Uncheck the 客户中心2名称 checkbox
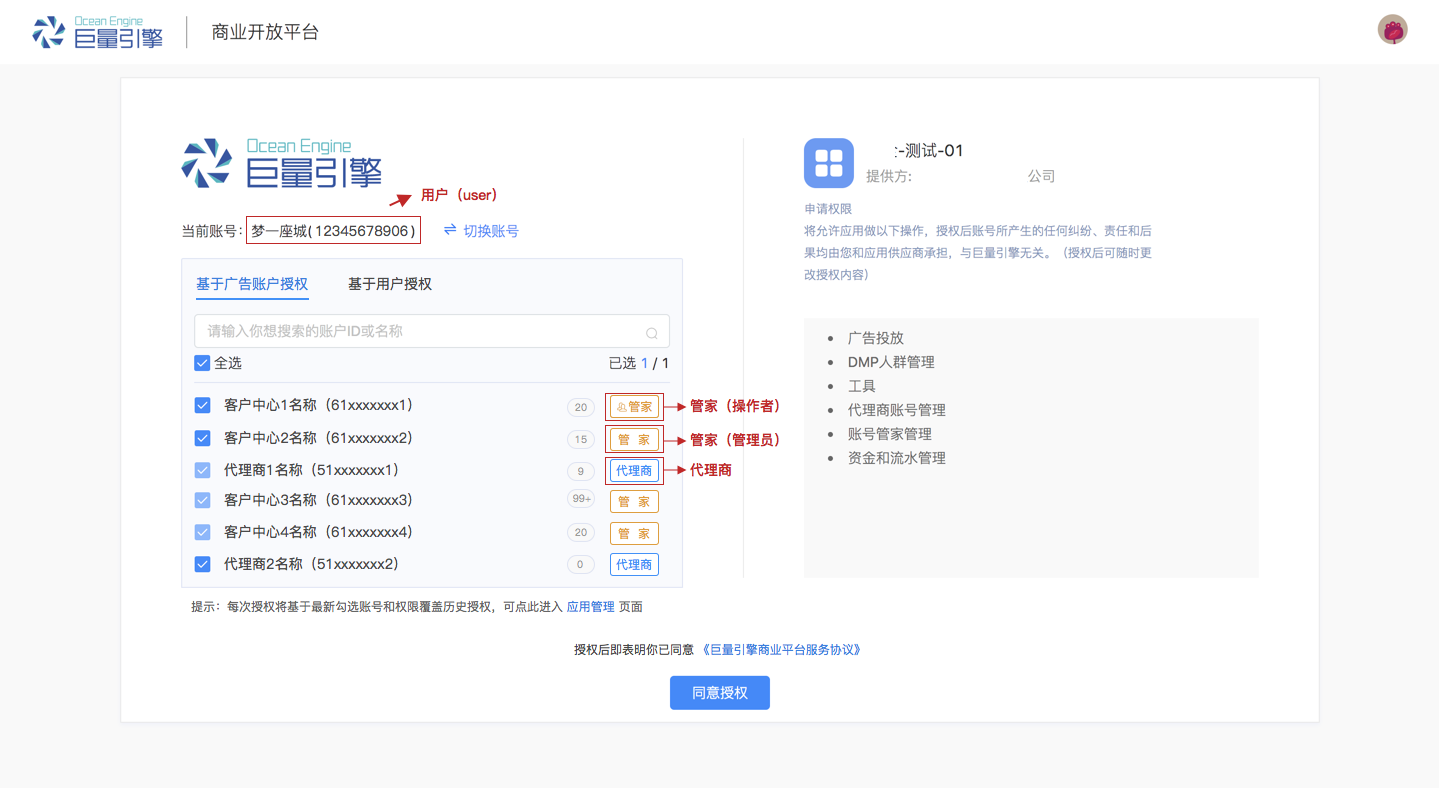Image resolution: width=1439 pixels, height=788 pixels. 203,438
